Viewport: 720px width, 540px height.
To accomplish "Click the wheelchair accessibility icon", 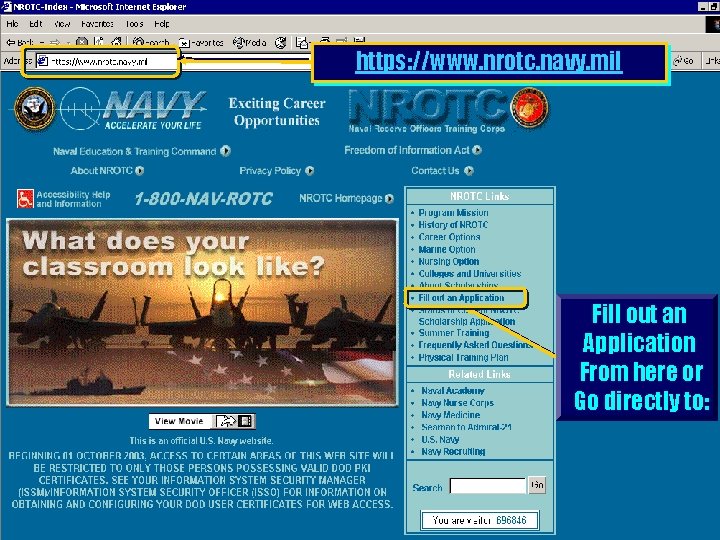I will 25,199.
